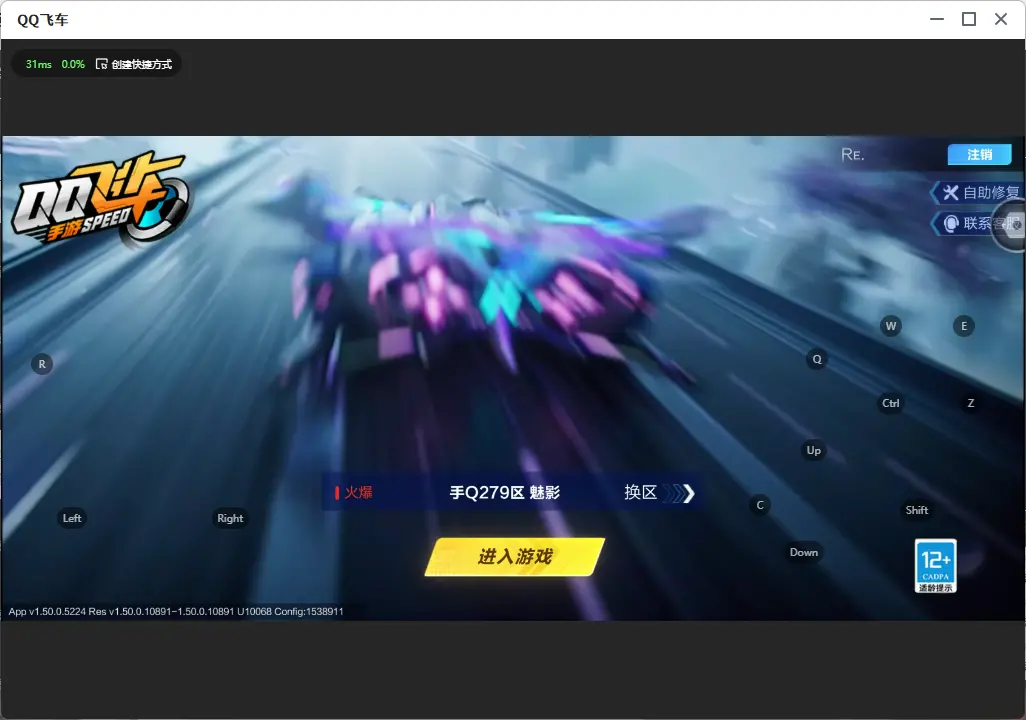Minimize the QQ飞车 window
Screen dimensions: 1026x720
click(x=937, y=19)
